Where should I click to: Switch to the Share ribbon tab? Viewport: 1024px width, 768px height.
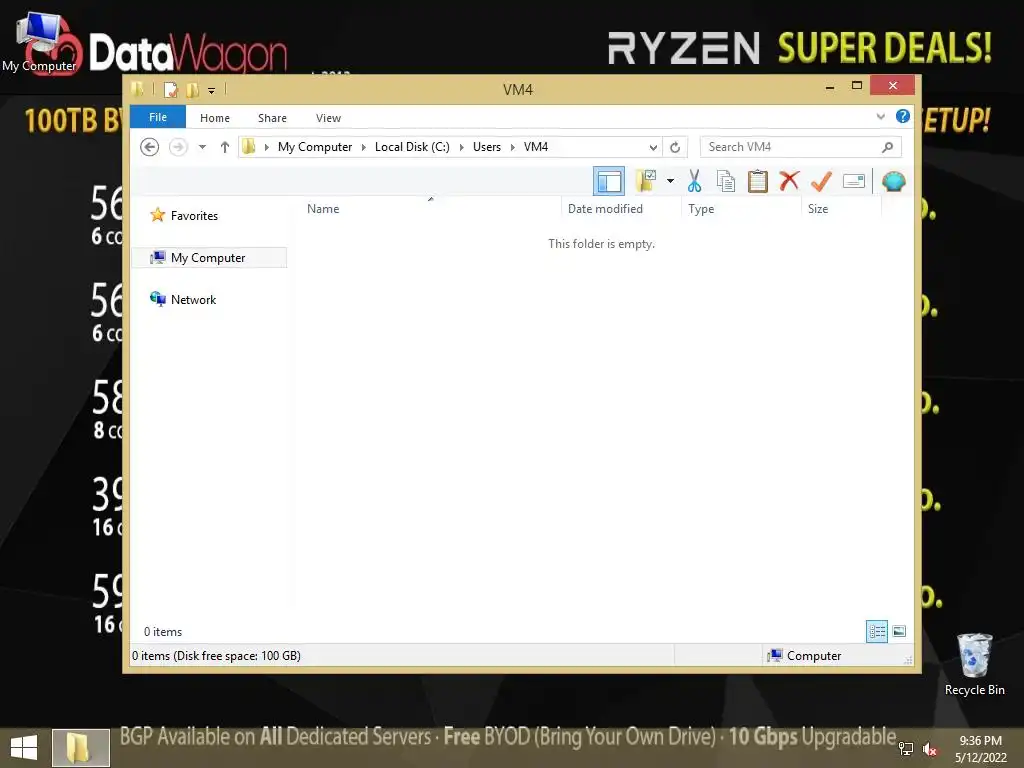tap(272, 118)
